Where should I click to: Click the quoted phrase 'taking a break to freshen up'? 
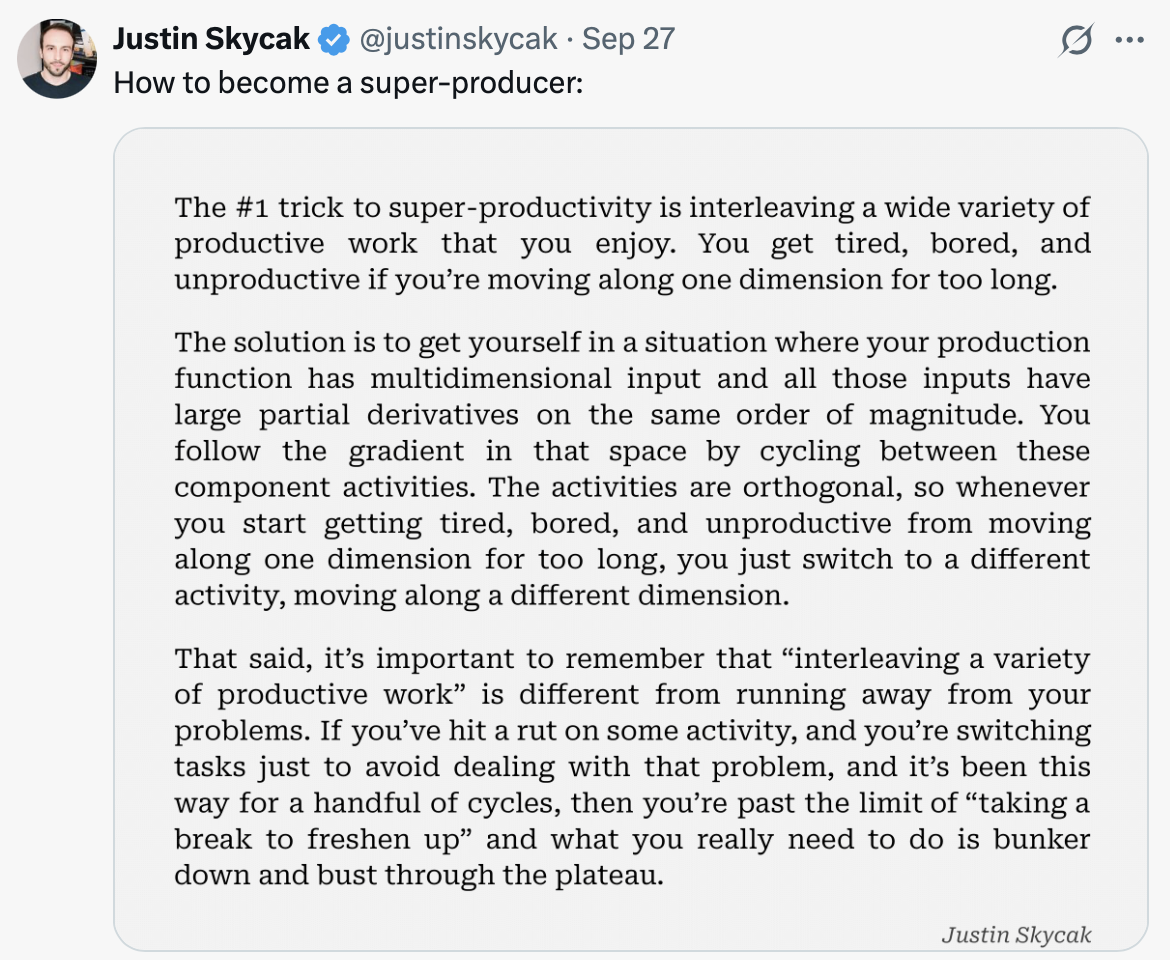[632, 821]
